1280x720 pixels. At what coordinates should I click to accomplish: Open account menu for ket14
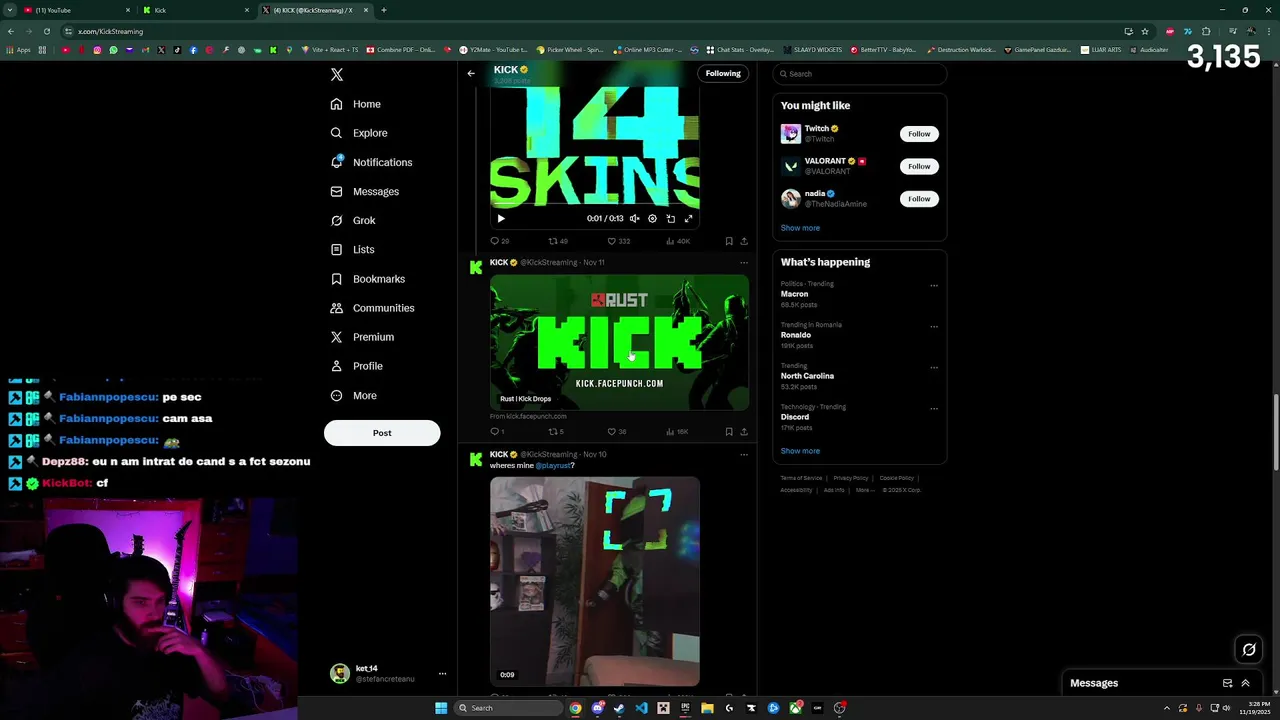[x=388, y=673]
